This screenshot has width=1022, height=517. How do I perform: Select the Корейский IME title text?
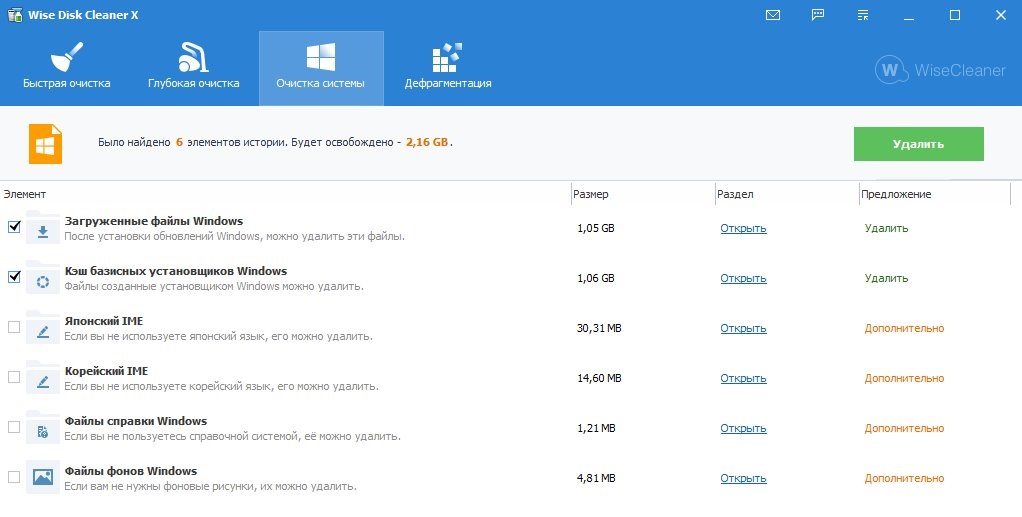[106, 371]
